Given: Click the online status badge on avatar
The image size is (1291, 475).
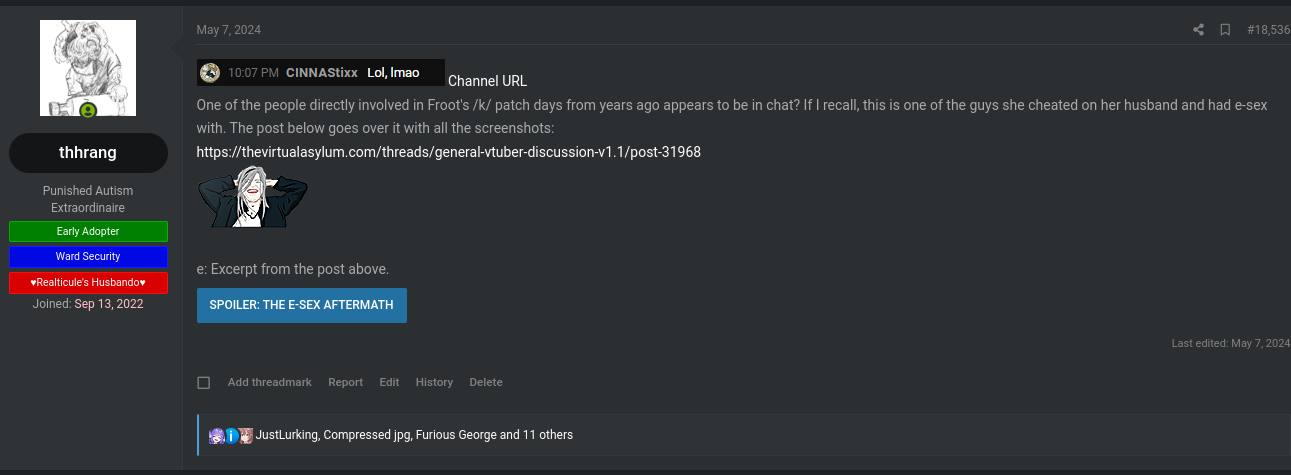Looking at the screenshot, I should pyautogui.click(x=88, y=110).
